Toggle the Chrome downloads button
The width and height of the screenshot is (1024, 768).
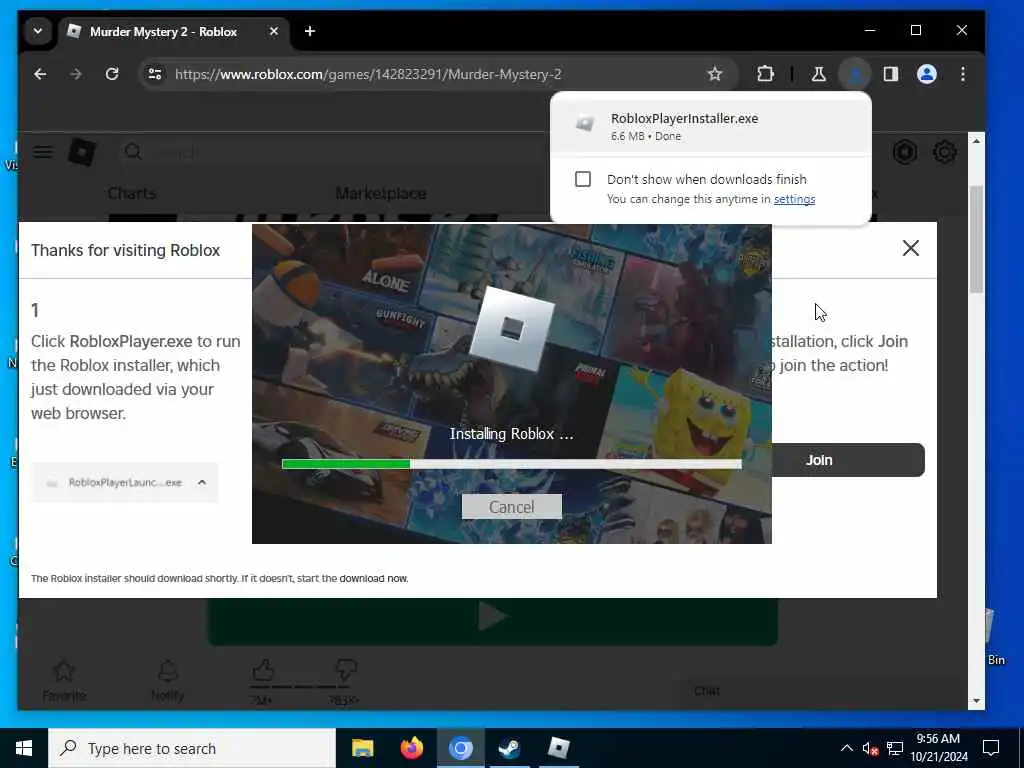pyautogui.click(x=855, y=74)
